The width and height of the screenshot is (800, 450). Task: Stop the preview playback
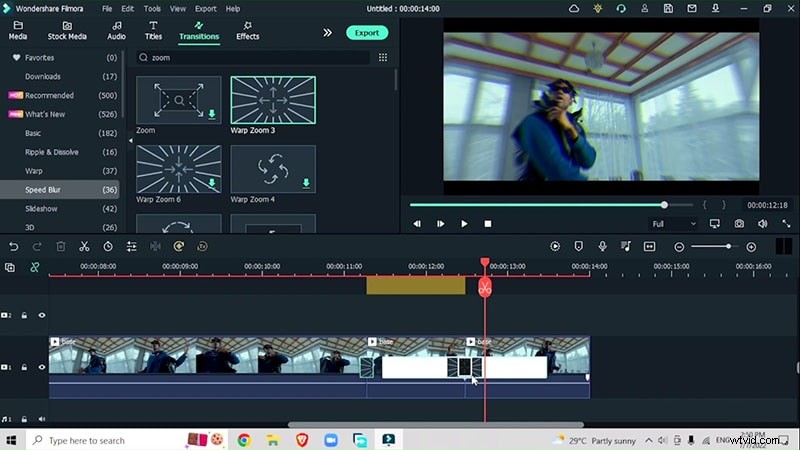point(488,224)
